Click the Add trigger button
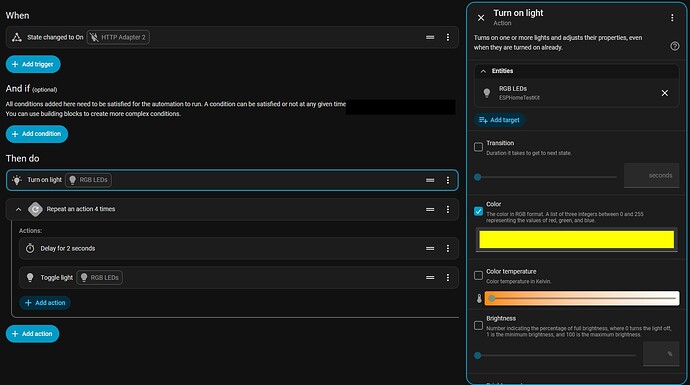The height and width of the screenshot is (385, 690). point(33,64)
